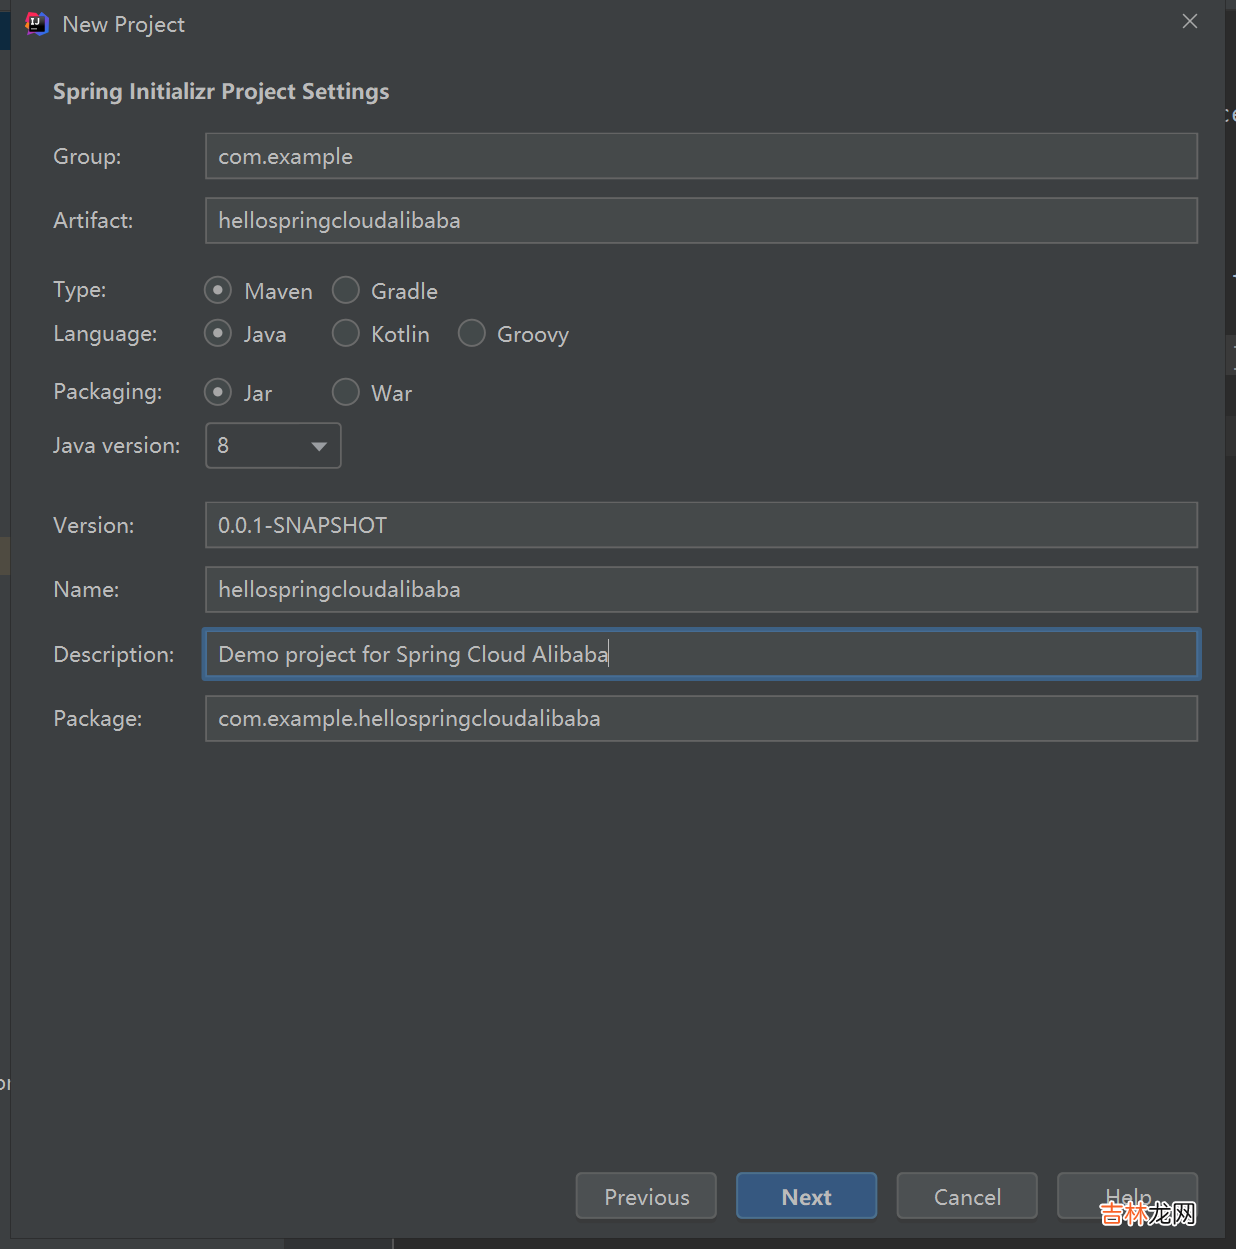The image size is (1236, 1249).
Task: Open Help for this dialog
Action: pyautogui.click(x=1127, y=1196)
